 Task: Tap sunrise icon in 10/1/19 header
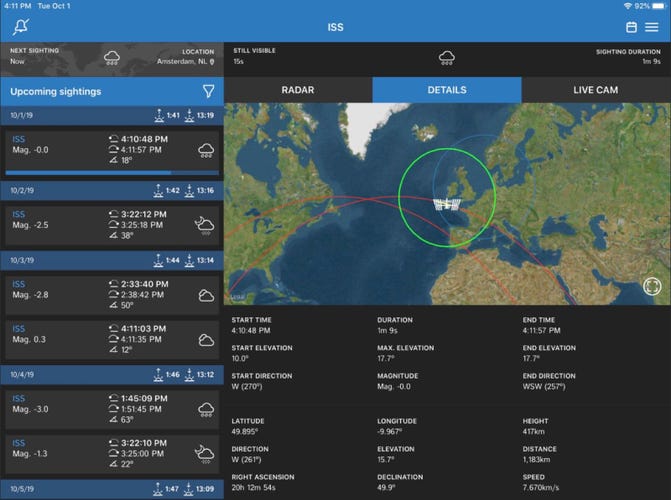pos(159,116)
